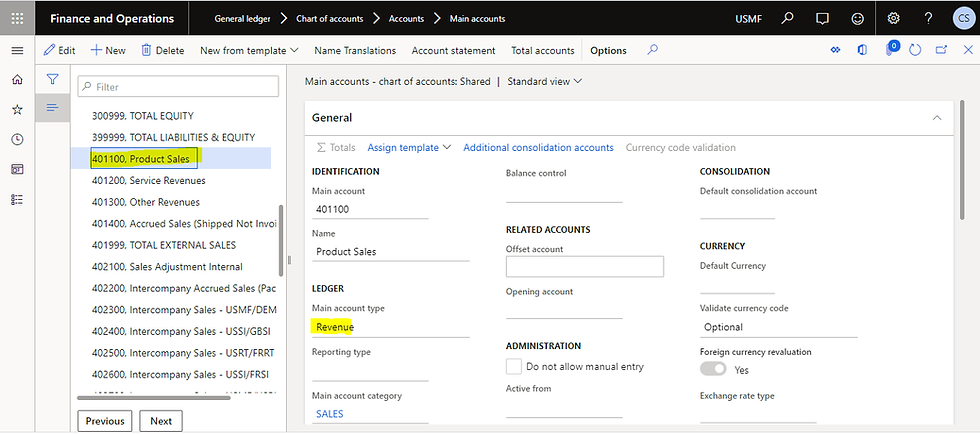
Task: Open the messages chat icon
Action: (822, 18)
